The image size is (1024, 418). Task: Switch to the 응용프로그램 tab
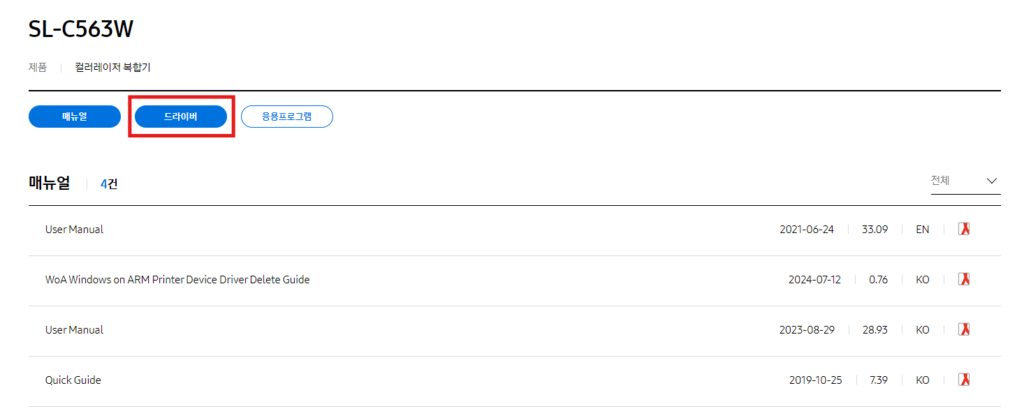287,117
